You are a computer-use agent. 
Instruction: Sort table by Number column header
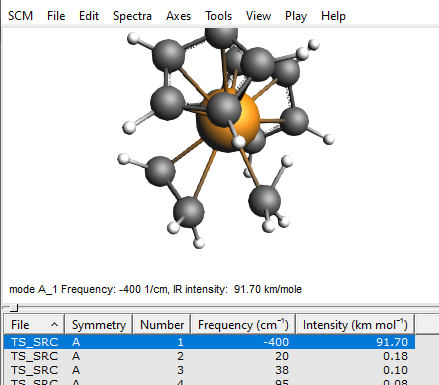(162, 324)
